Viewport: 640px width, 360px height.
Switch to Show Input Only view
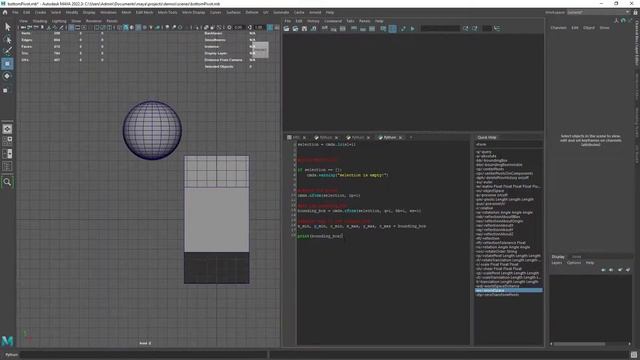363,29
